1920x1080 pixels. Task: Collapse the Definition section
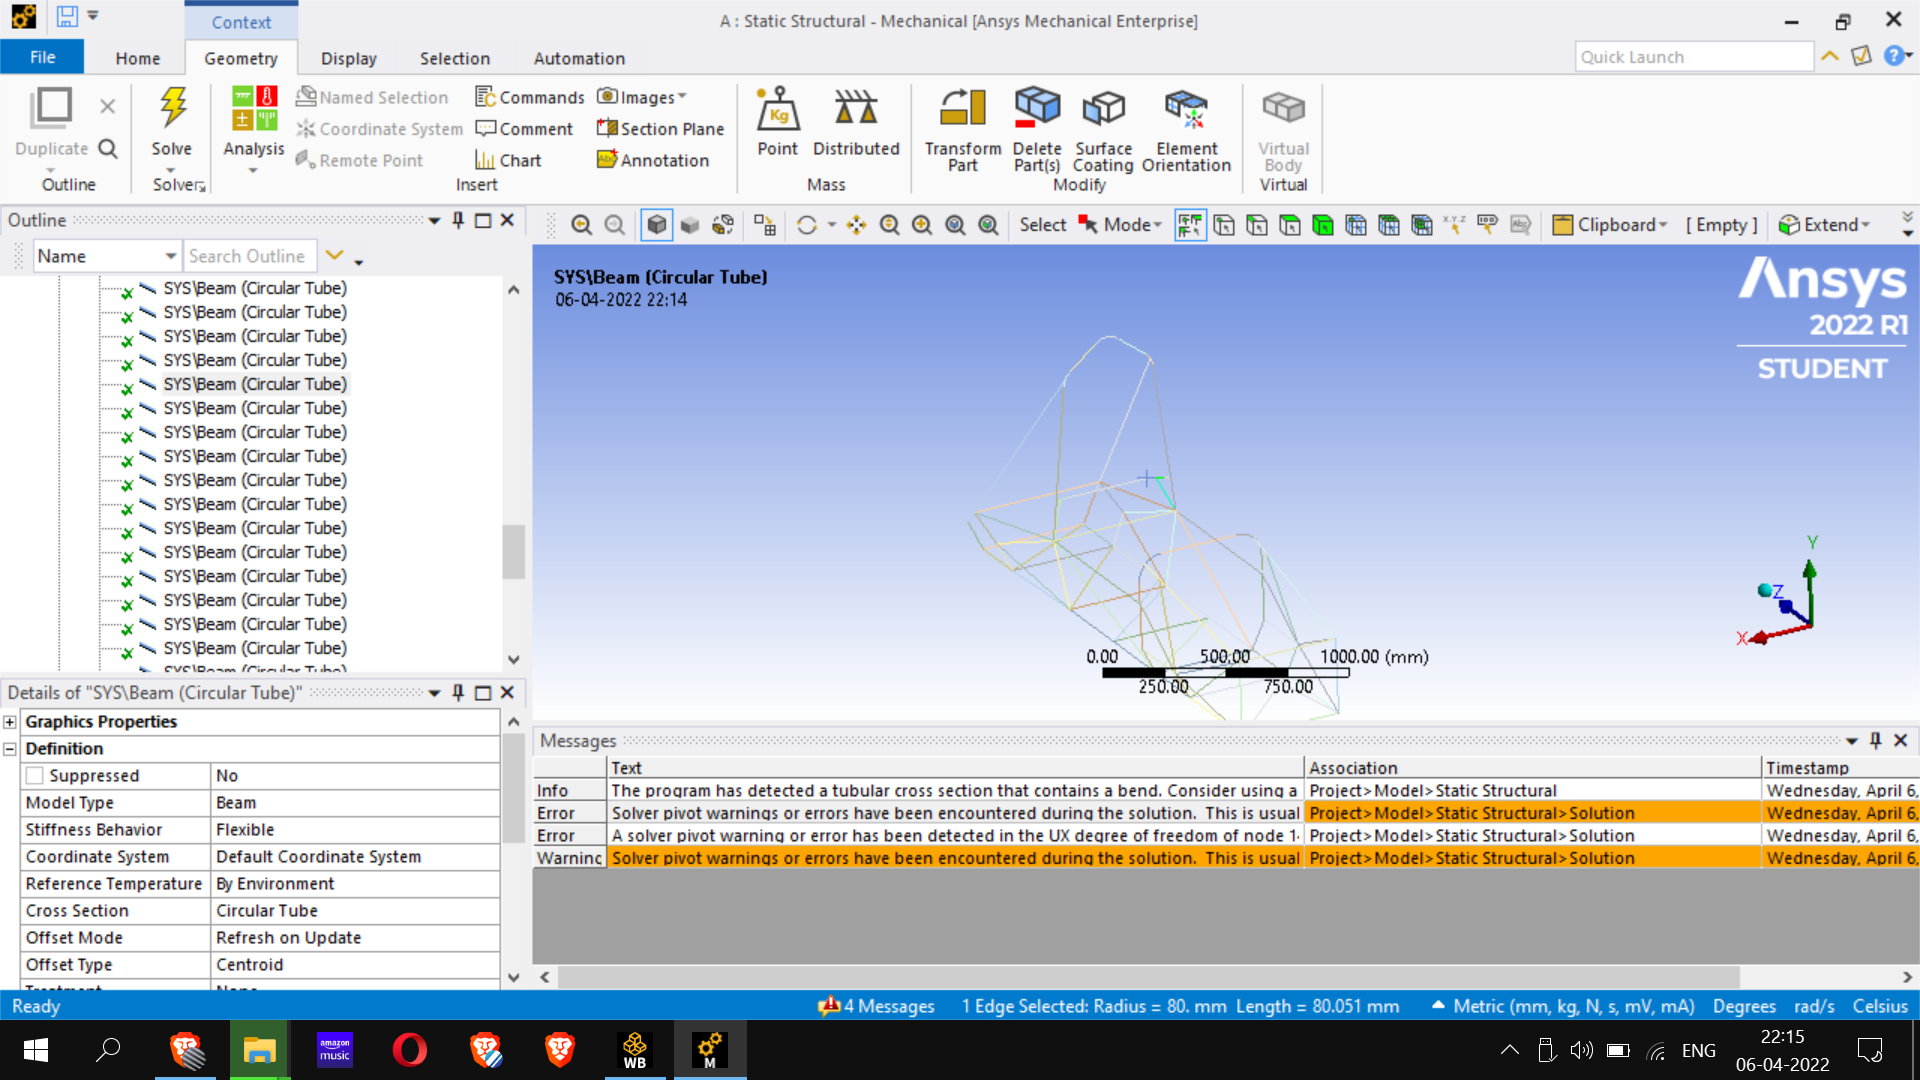pos(10,749)
